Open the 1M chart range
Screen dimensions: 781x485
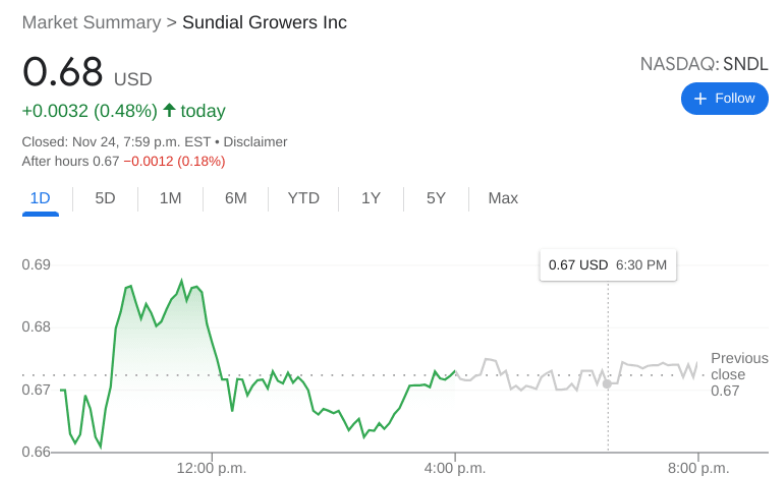coord(170,198)
